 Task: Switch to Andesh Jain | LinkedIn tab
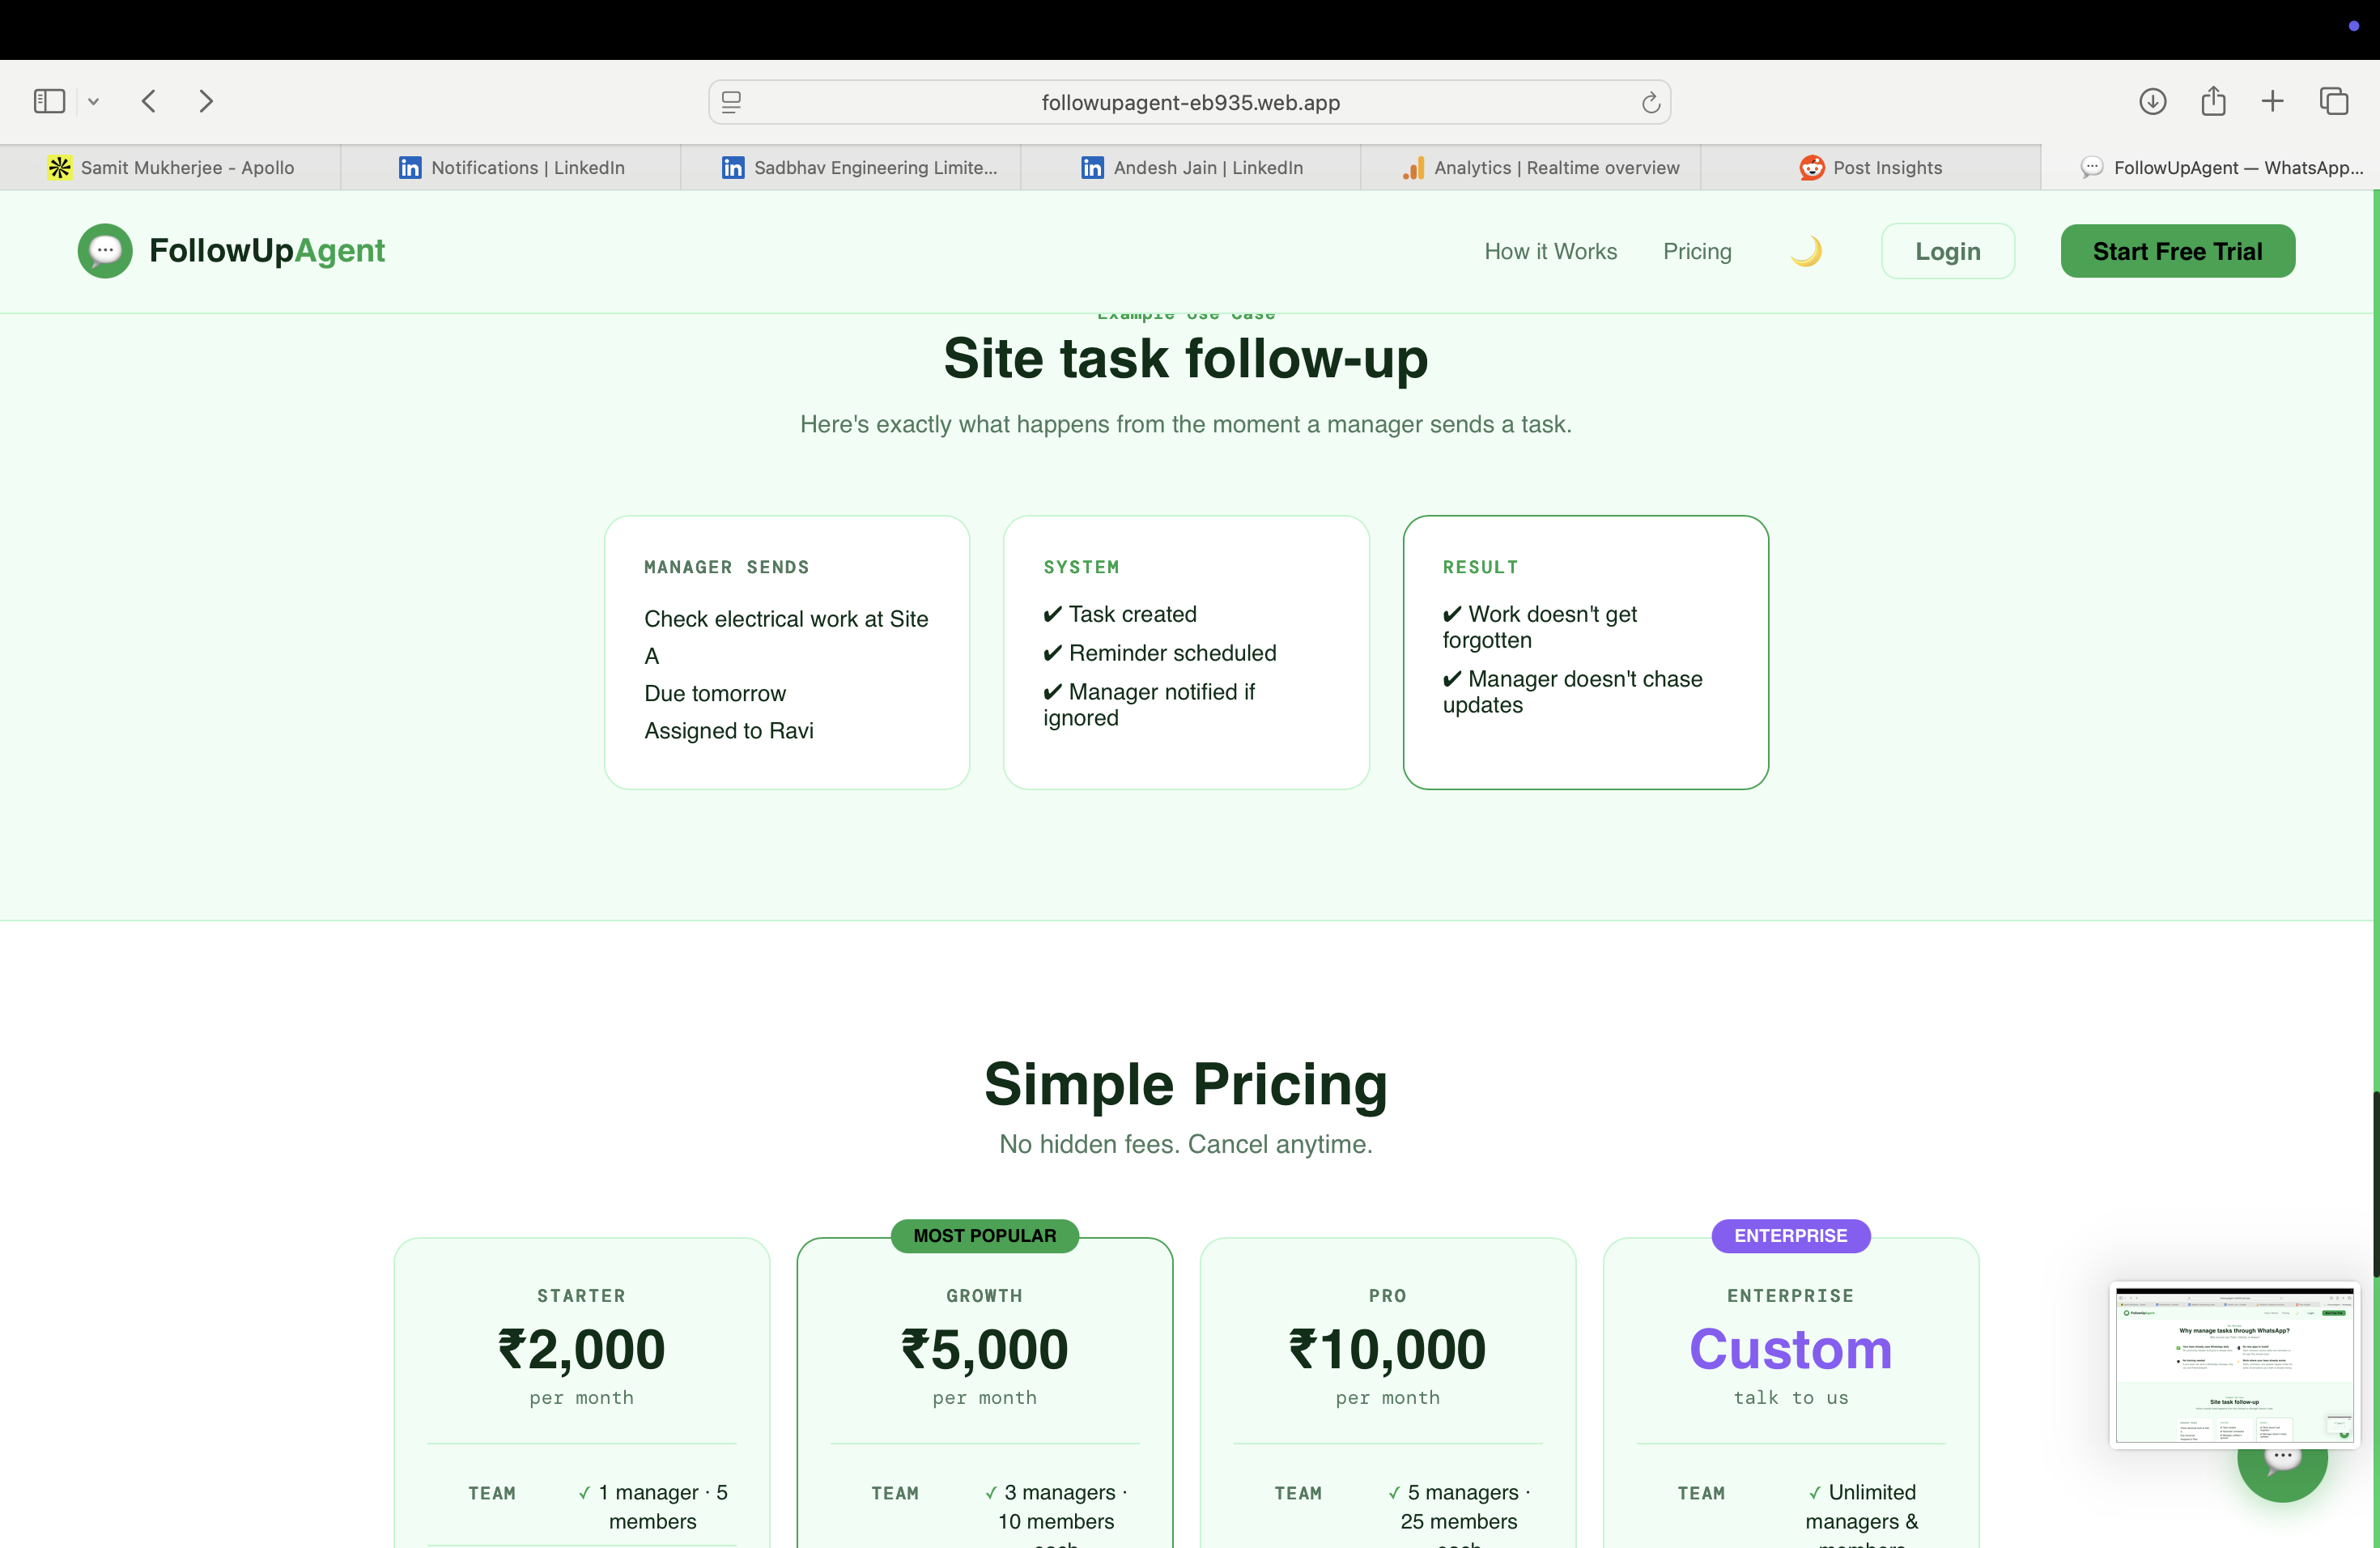1191,168
